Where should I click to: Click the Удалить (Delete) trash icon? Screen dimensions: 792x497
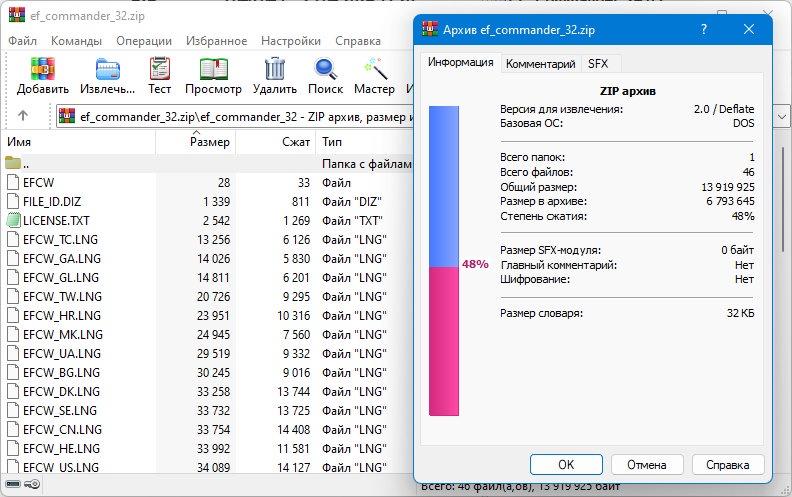[x=275, y=69]
